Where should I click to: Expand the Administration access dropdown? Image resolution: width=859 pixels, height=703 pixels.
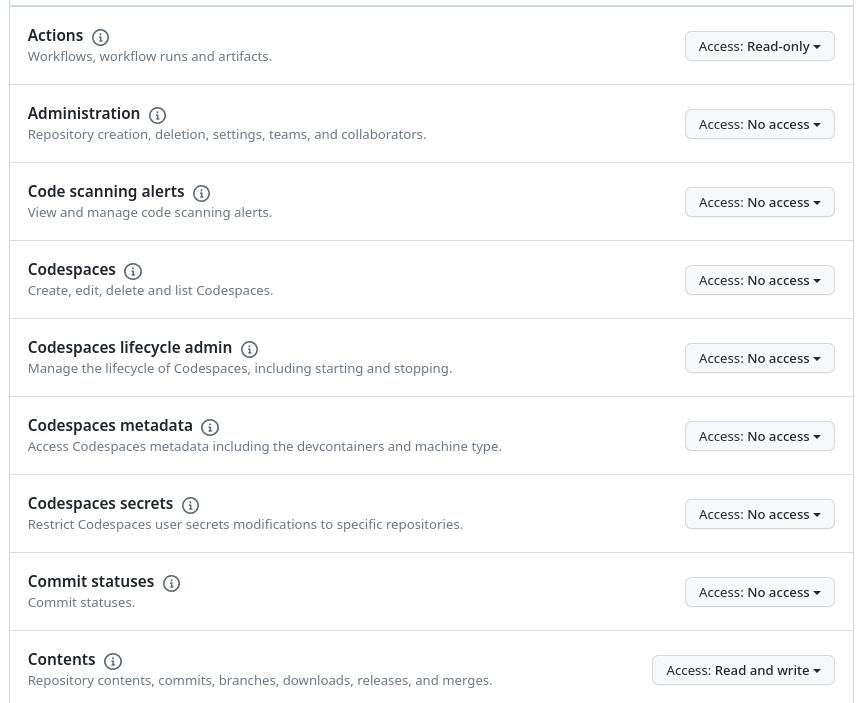tap(759, 124)
